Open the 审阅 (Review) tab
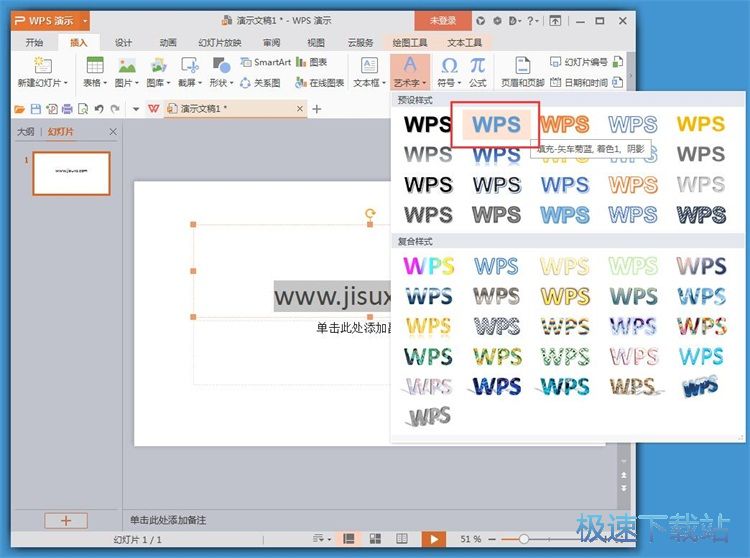Viewport: 750px width, 558px height. (271, 43)
